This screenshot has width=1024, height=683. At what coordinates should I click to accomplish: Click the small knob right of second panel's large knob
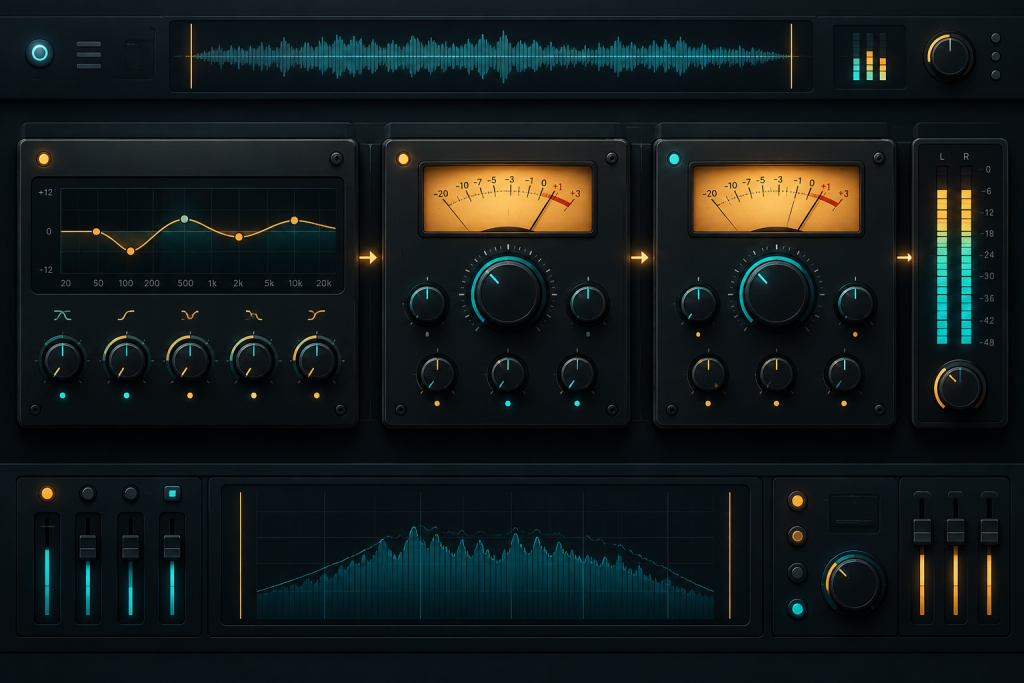[856, 304]
